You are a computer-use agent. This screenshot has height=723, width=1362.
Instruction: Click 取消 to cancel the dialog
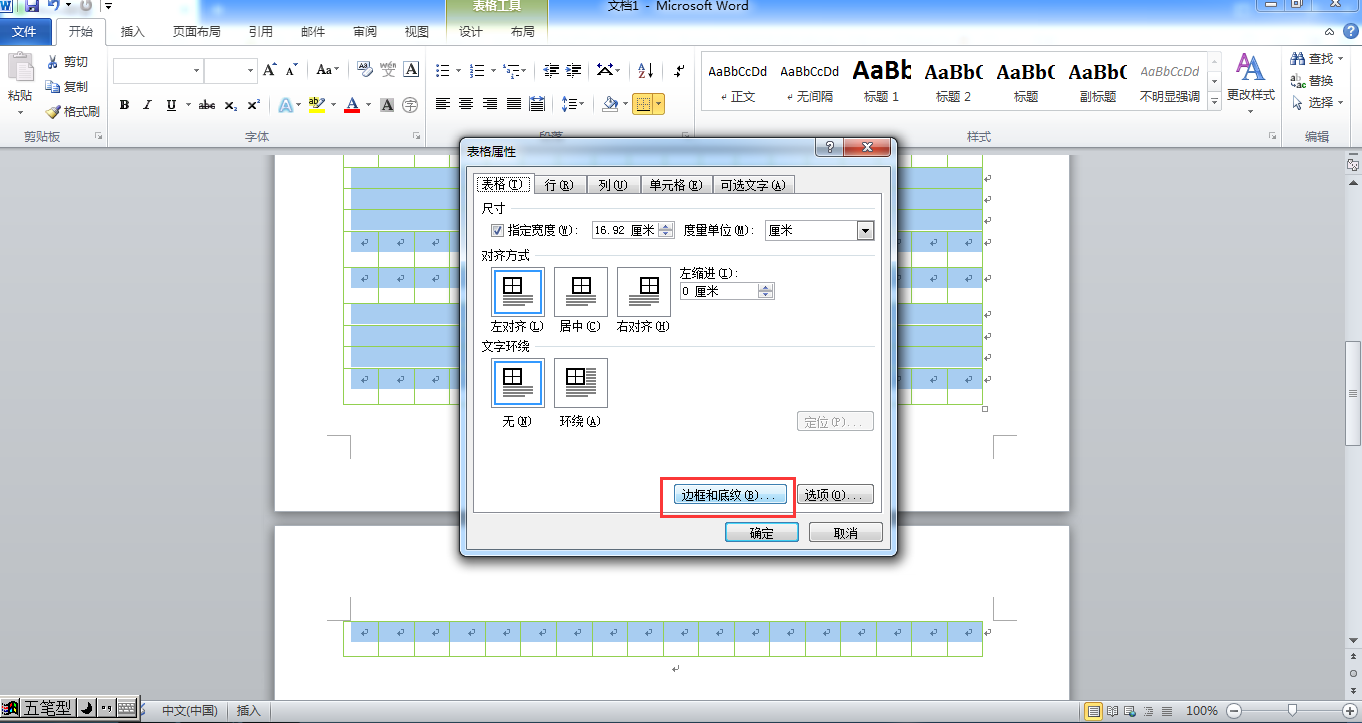[x=846, y=533]
